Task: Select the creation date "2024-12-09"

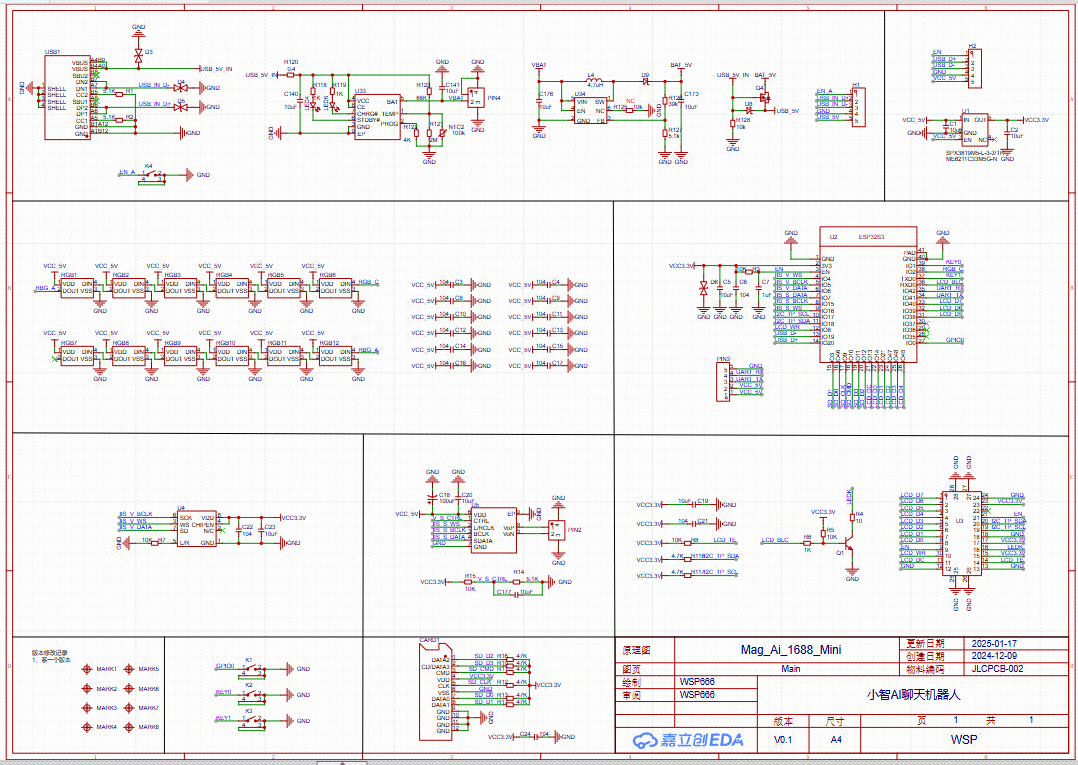Action: [994, 656]
